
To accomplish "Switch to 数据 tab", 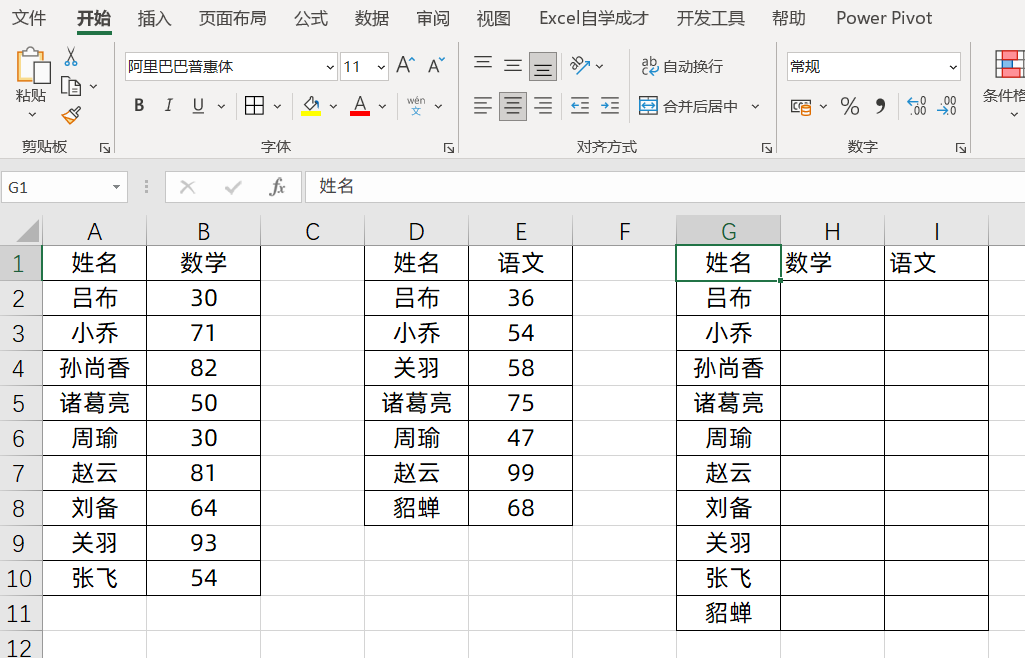I will coord(372,18).
